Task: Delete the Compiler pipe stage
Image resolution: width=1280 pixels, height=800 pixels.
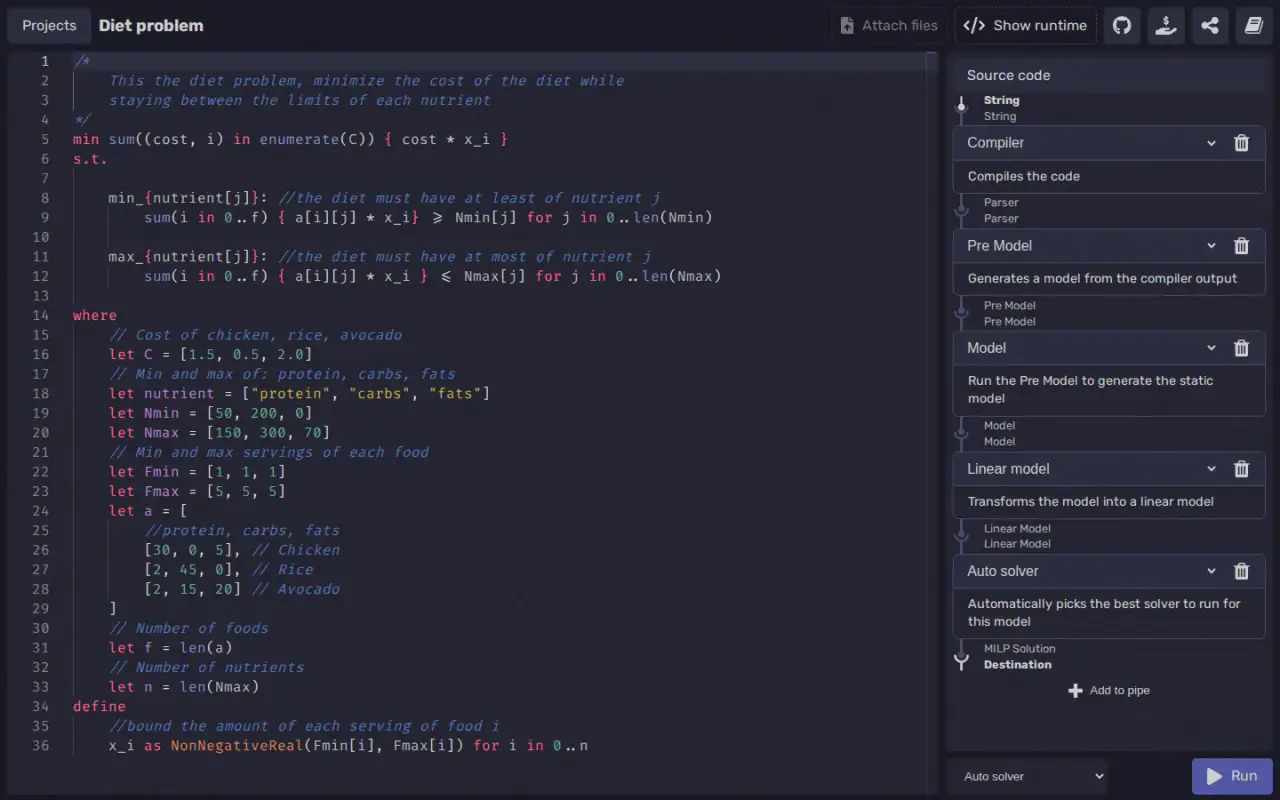Action: point(1242,143)
